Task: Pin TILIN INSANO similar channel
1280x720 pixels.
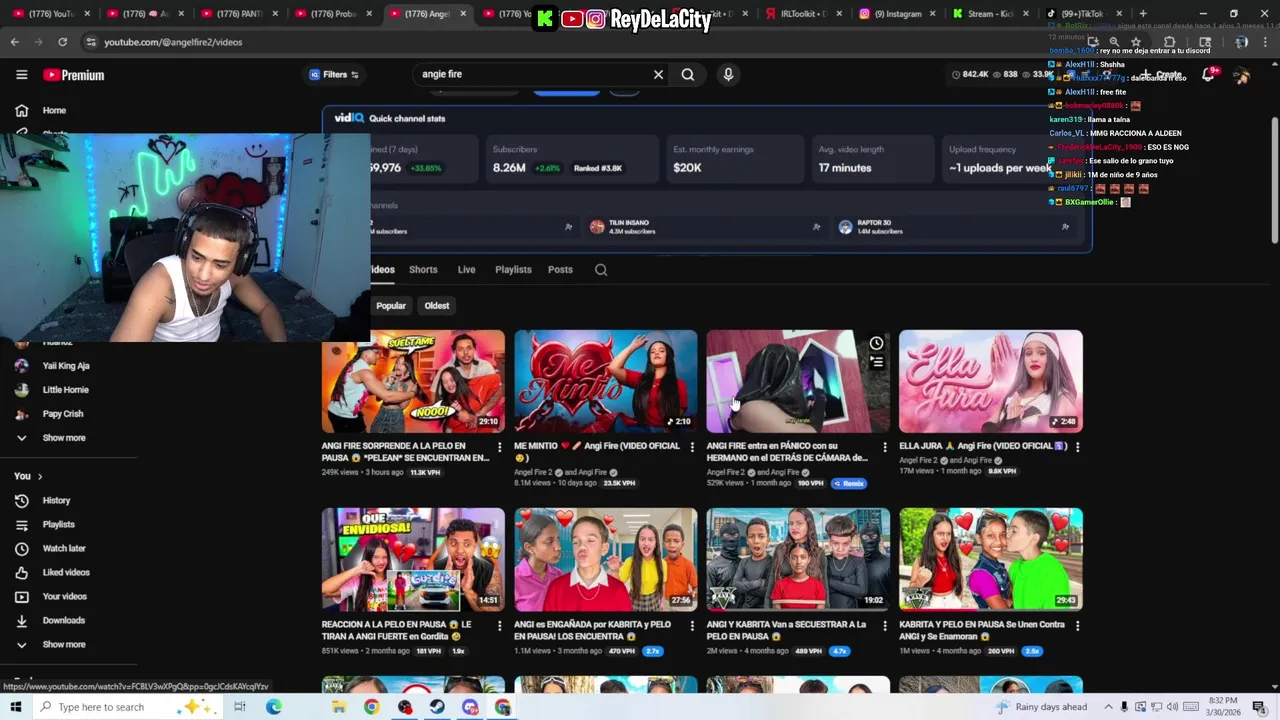Action: tap(816, 227)
